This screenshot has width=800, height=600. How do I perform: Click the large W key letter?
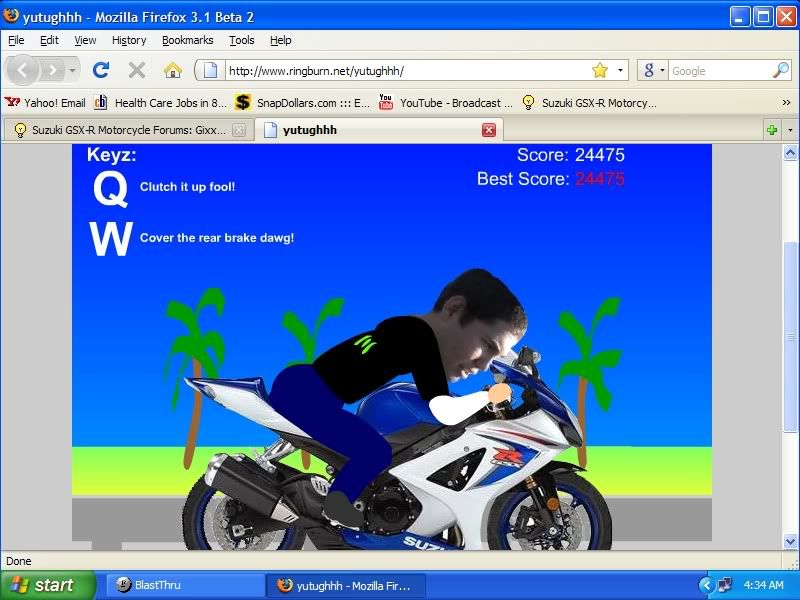tap(111, 238)
